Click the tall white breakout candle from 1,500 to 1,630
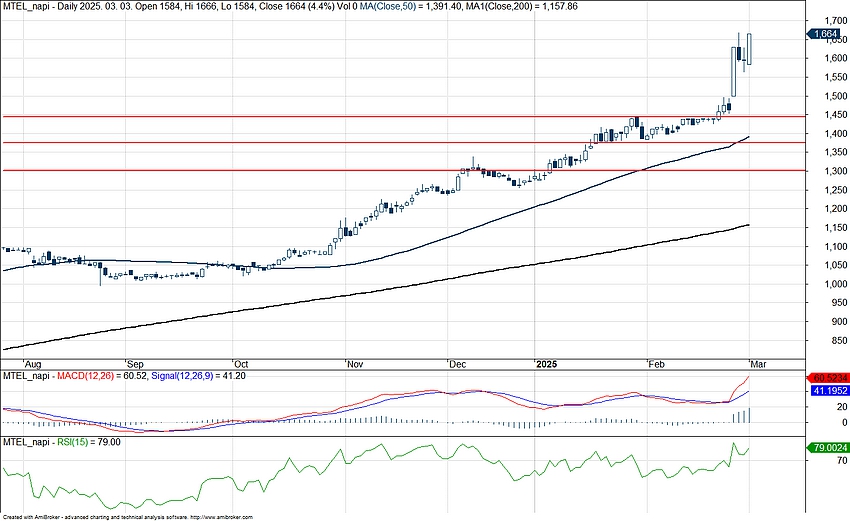Image resolution: width=850 pixels, height=521 pixels. click(x=733, y=72)
